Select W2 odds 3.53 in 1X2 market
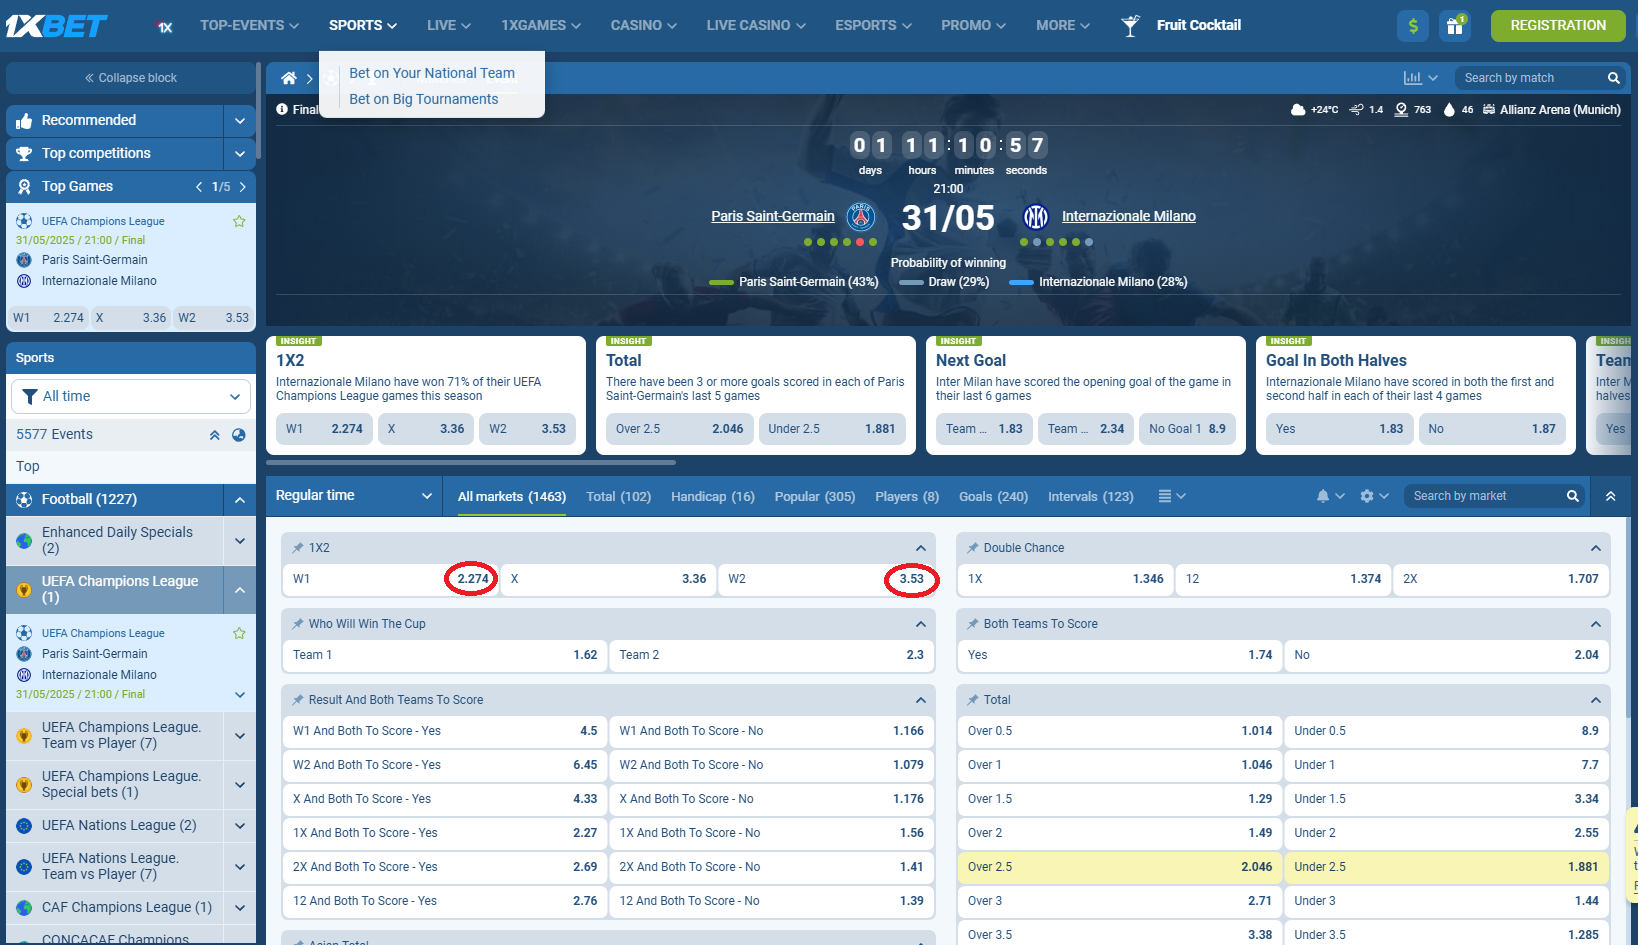This screenshot has width=1638, height=945. tap(826, 579)
